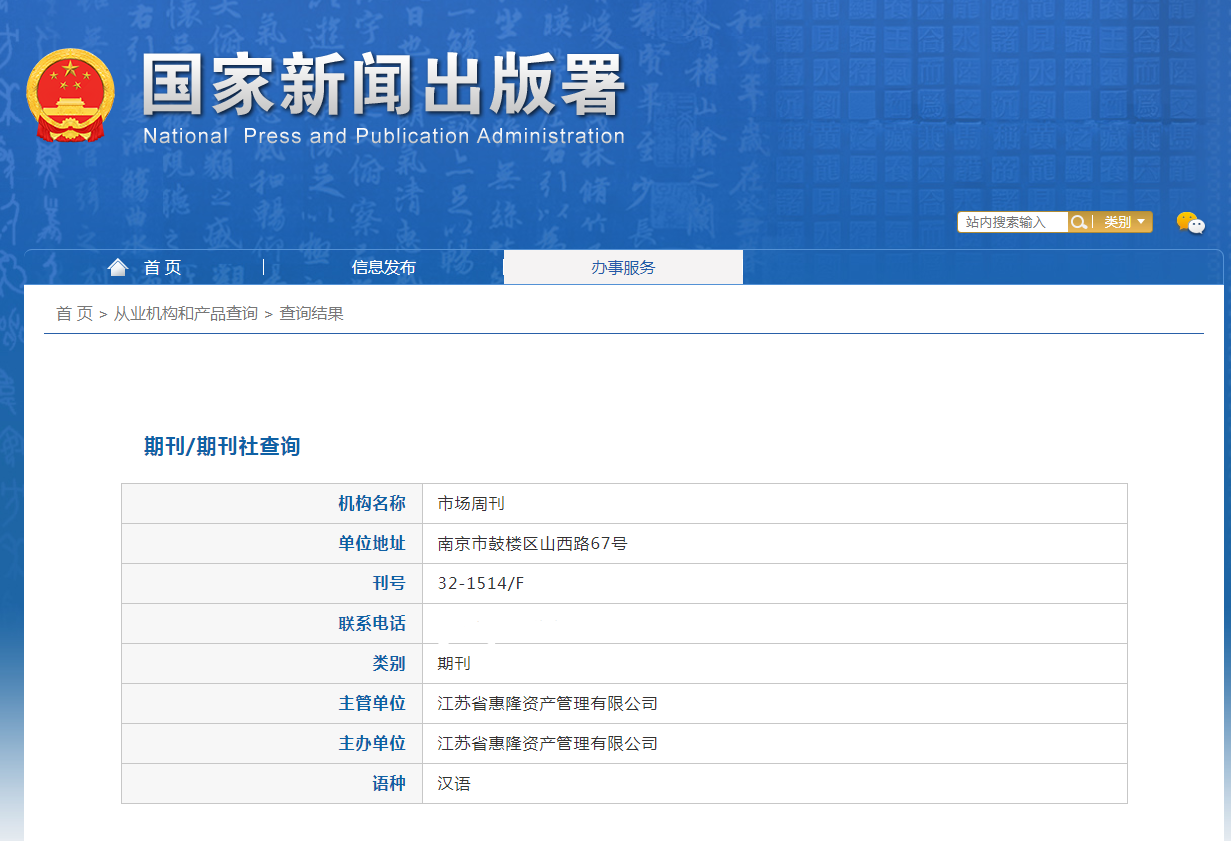The image size is (1231, 841).
Task: Click the house icon beside 首页
Action: click(x=118, y=267)
